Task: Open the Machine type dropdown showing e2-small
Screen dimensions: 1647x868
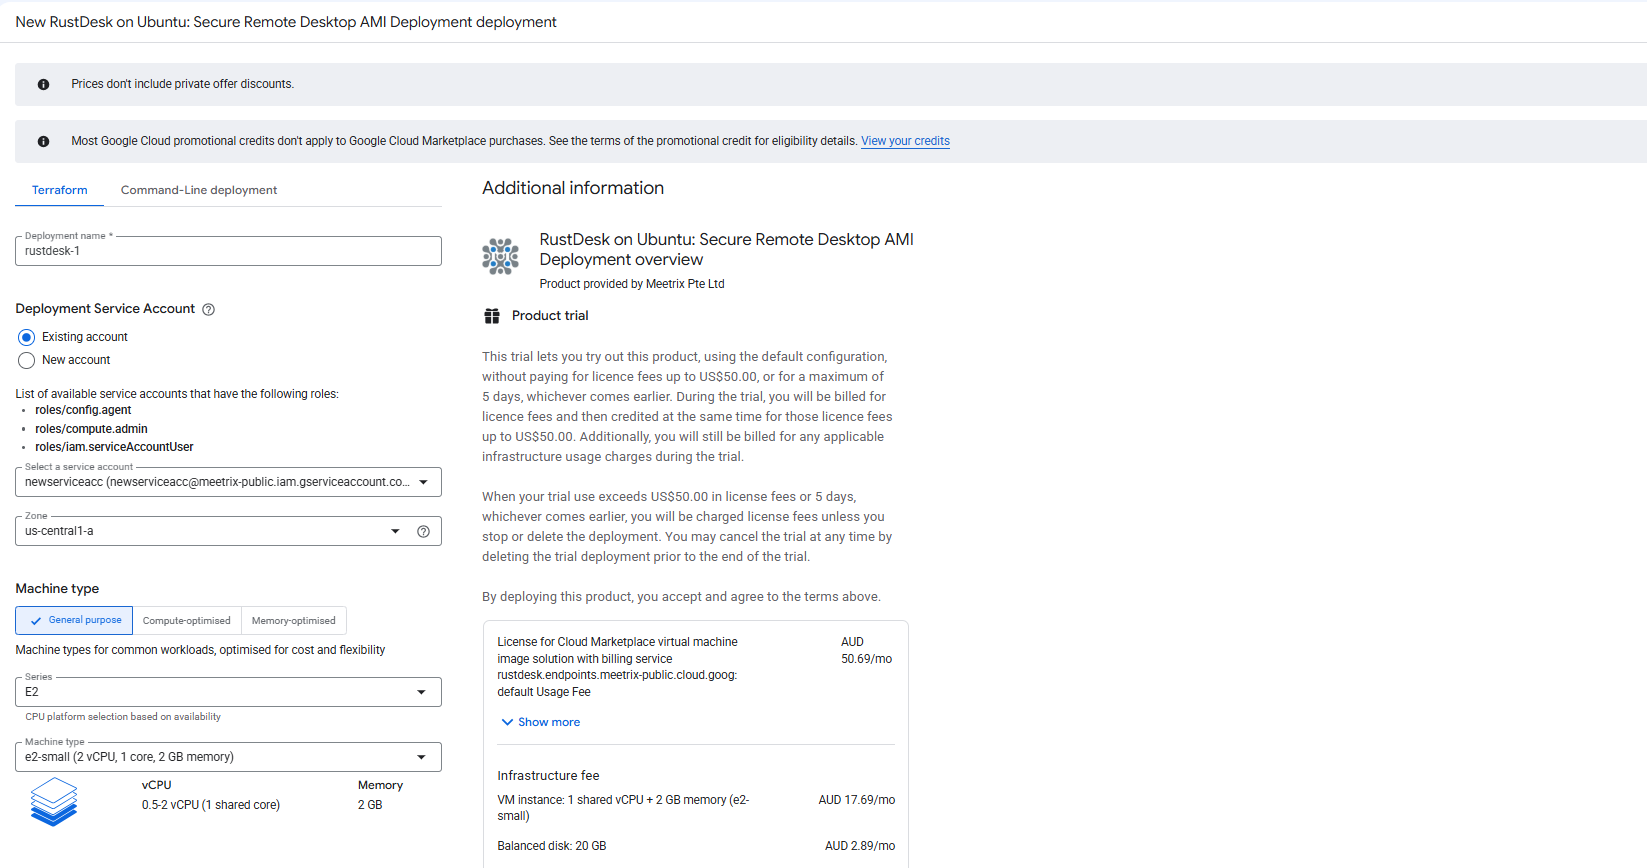Action: coord(228,757)
